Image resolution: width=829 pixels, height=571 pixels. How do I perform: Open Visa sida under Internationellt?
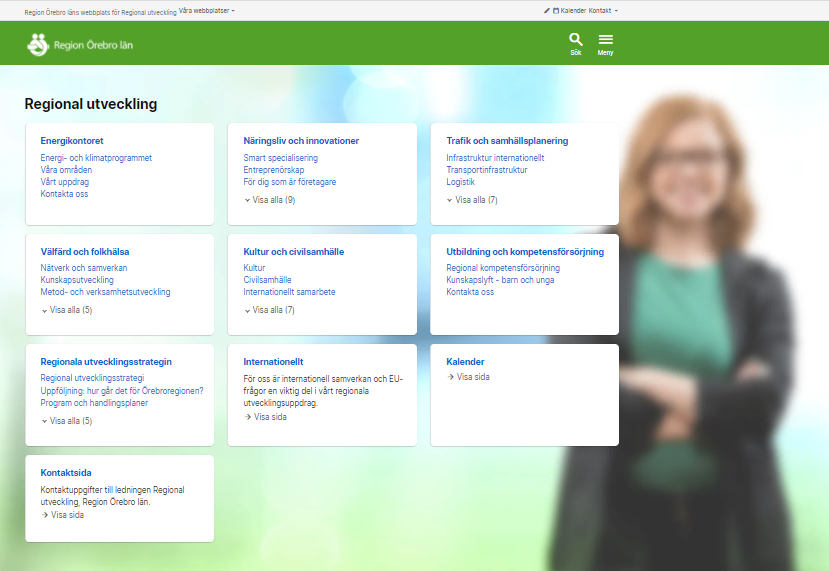coord(265,417)
